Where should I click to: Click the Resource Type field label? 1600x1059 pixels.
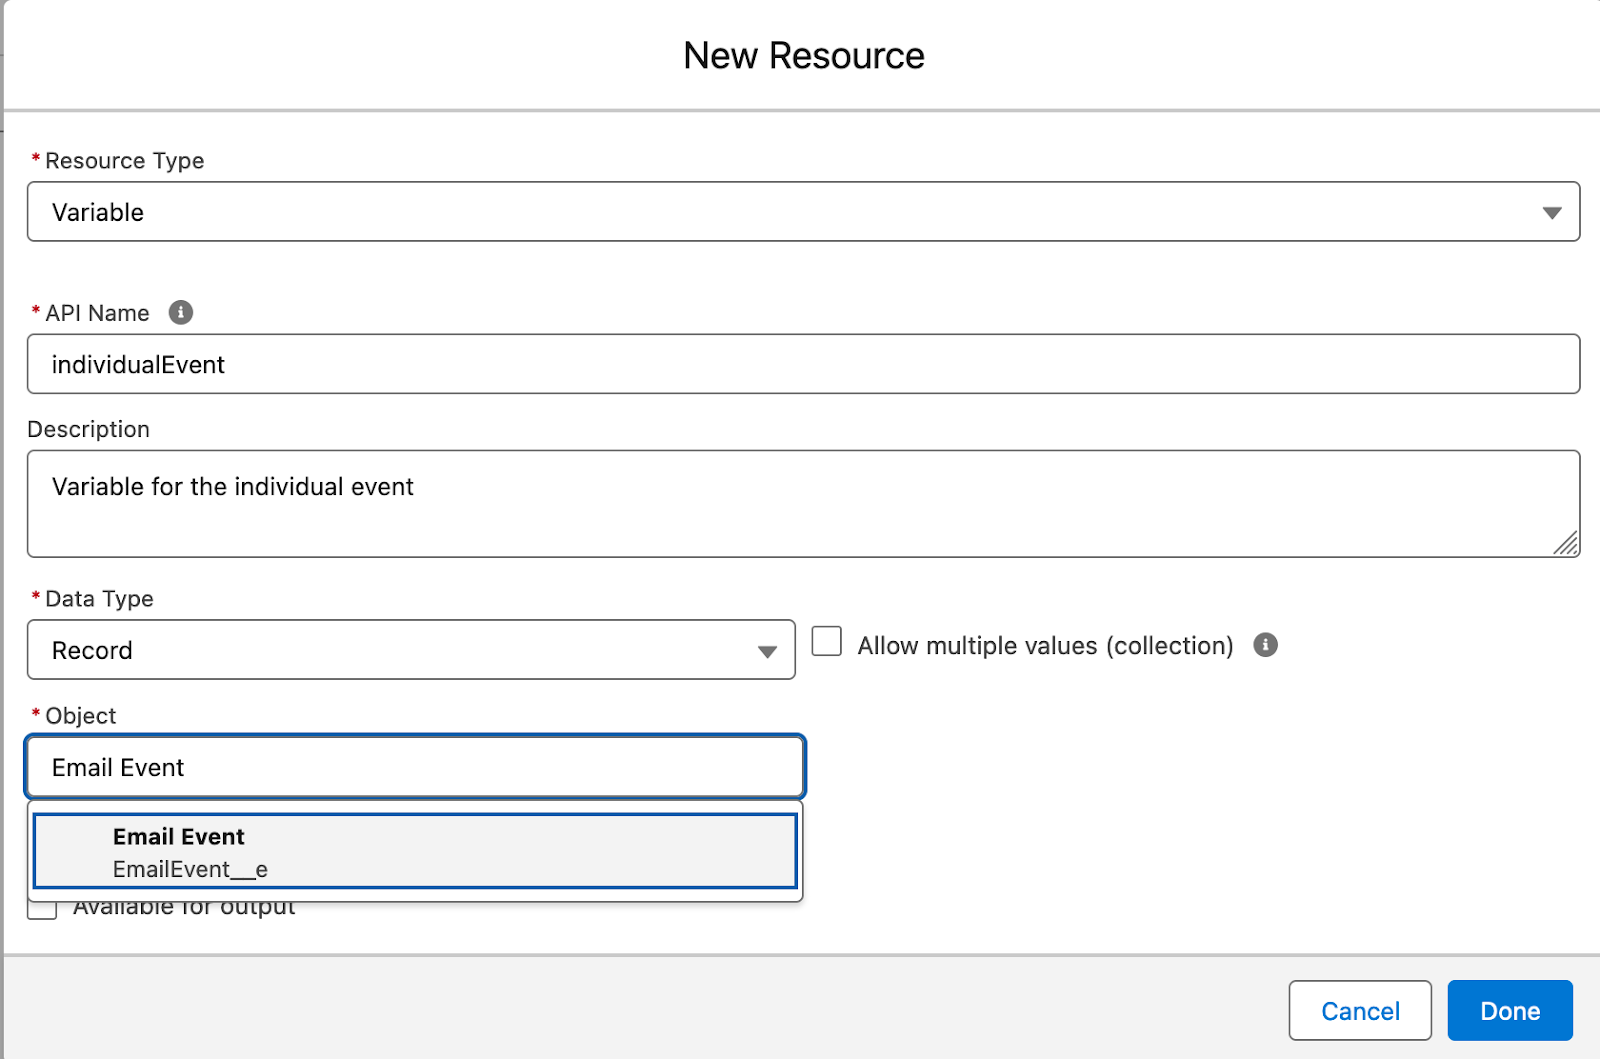point(124,161)
